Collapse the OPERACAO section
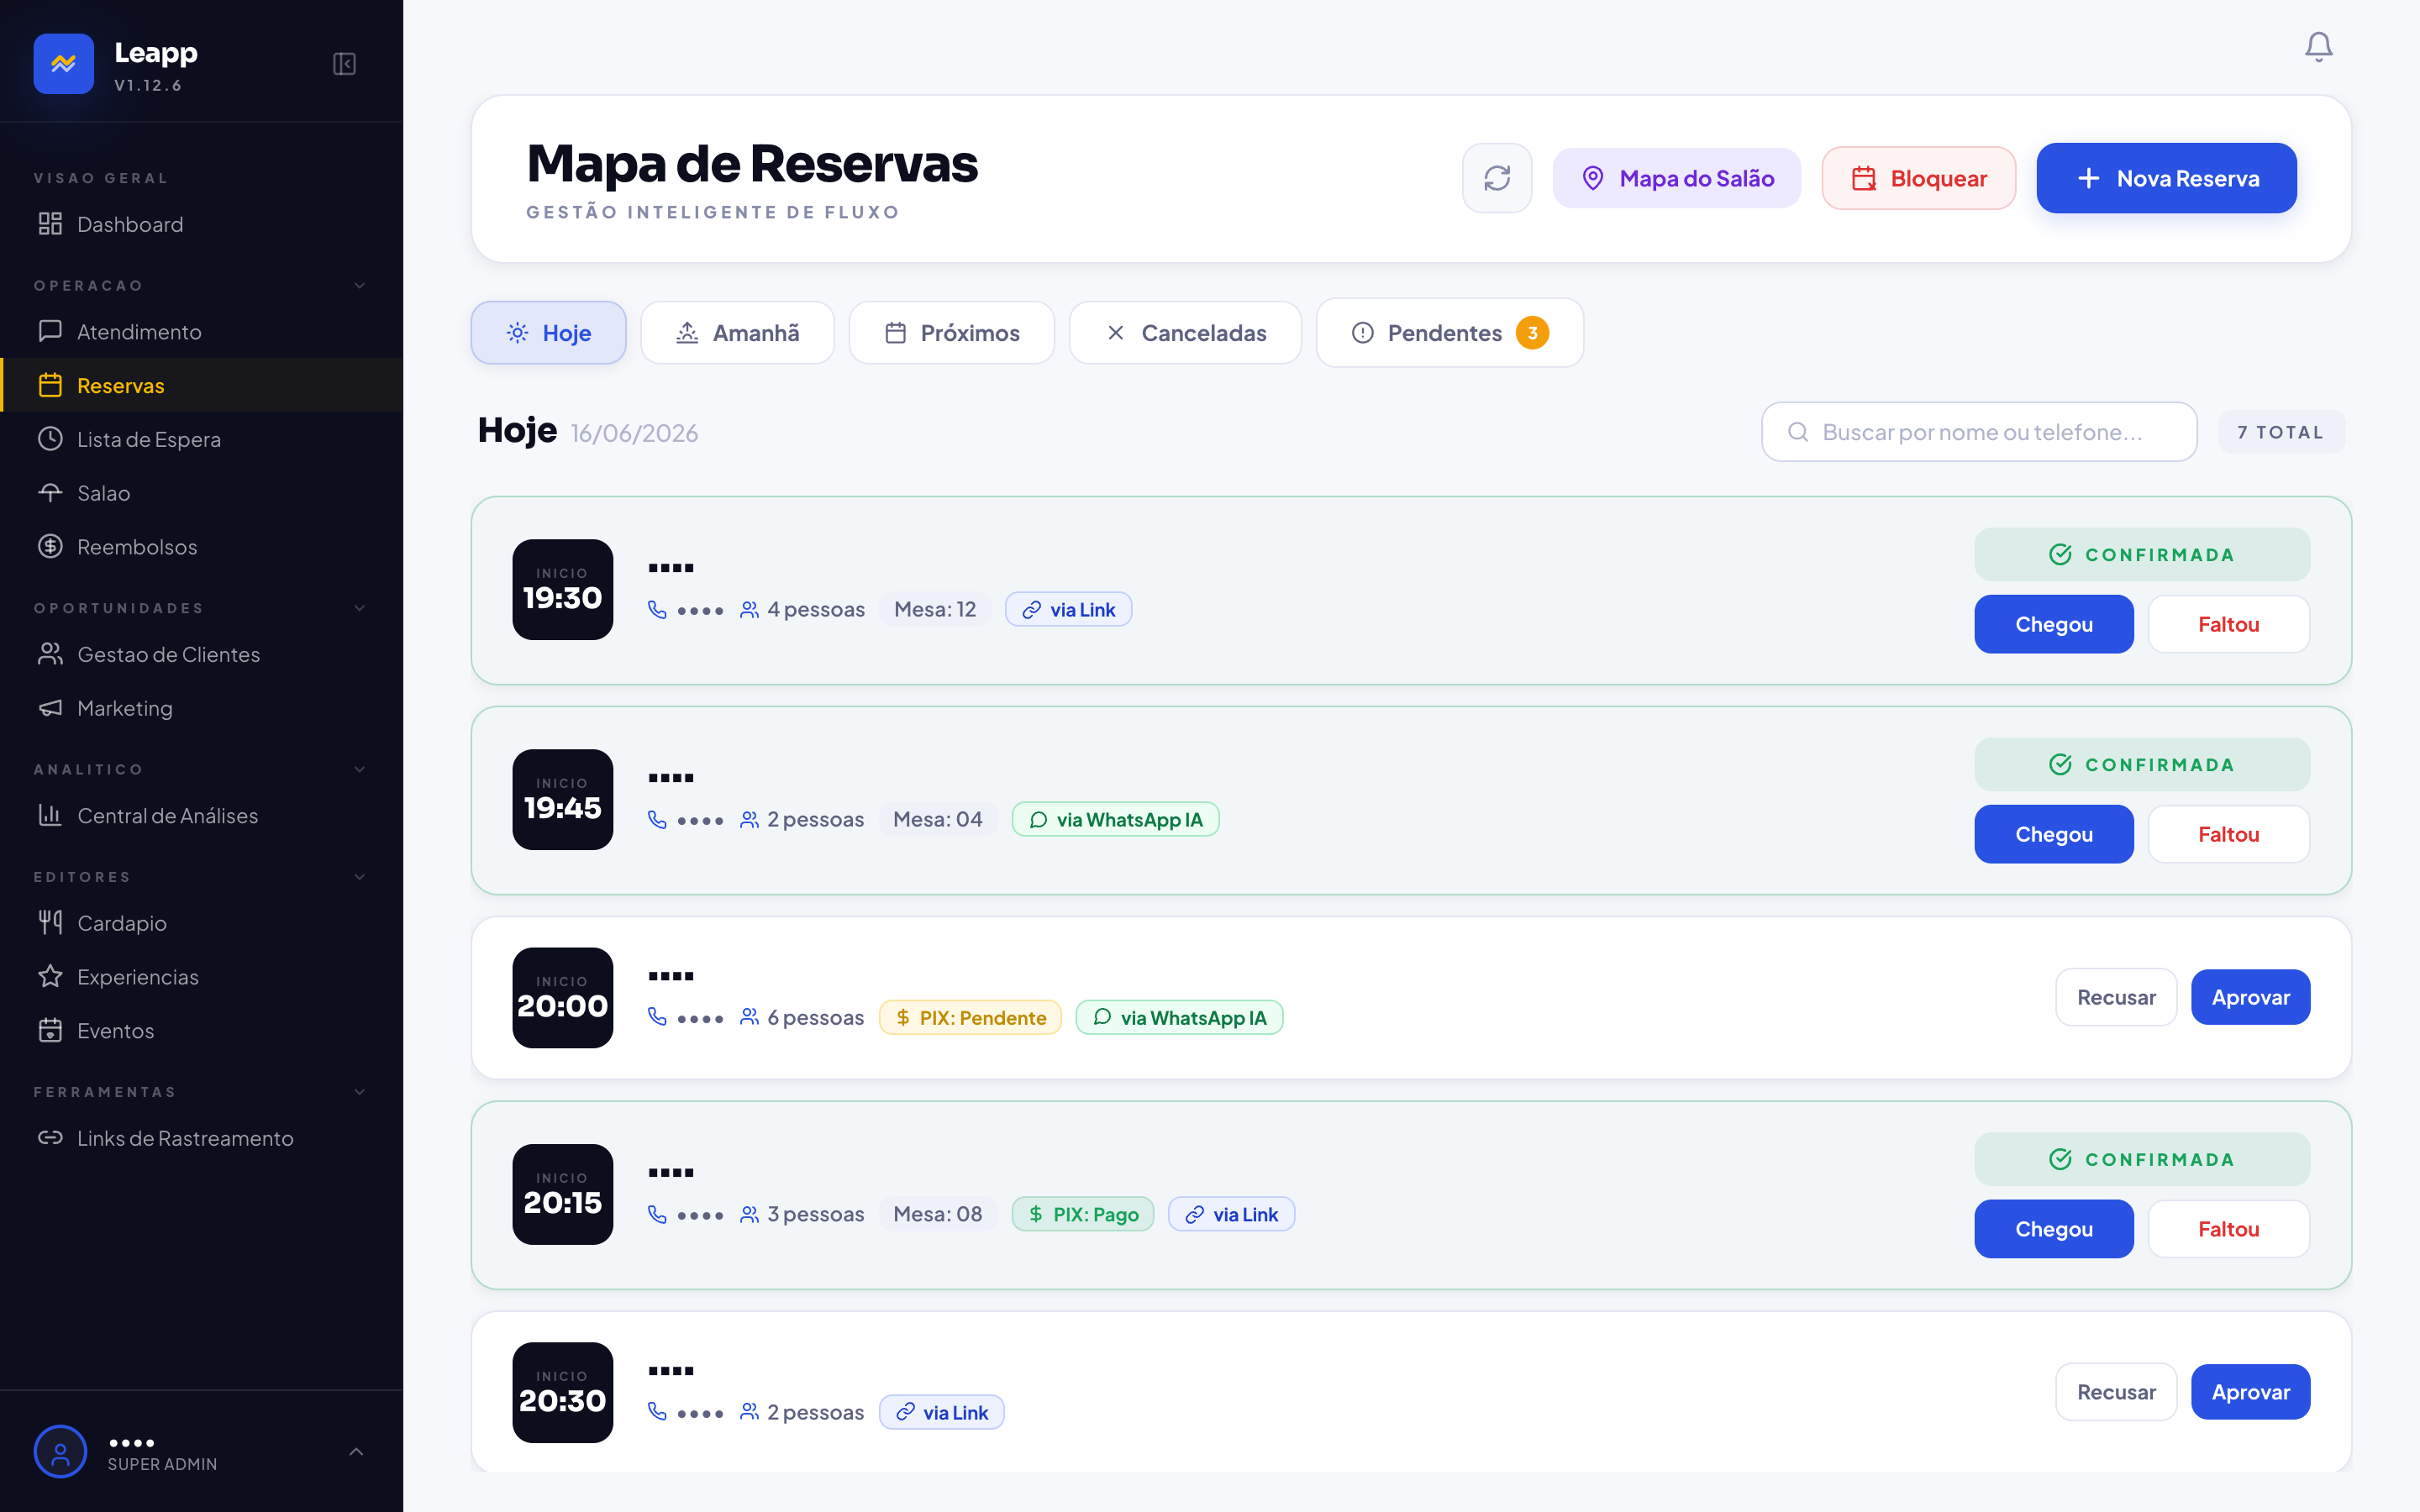This screenshot has width=2420, height=1512. click(359, 286)
